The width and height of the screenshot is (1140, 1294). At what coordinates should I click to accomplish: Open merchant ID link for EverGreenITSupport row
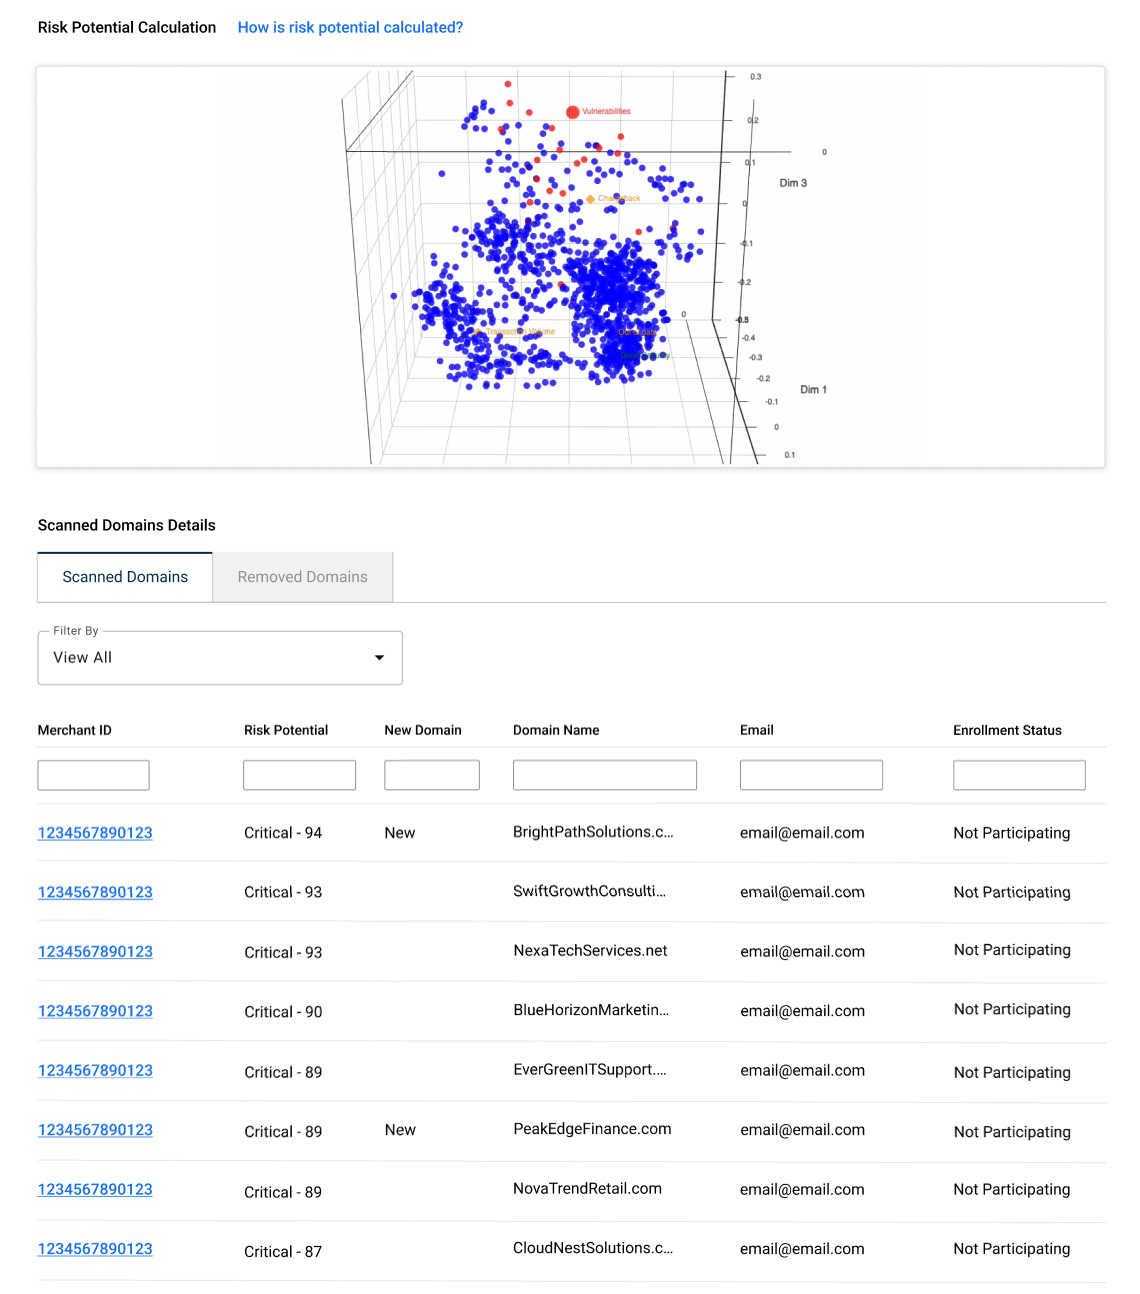click(95, 1071)
